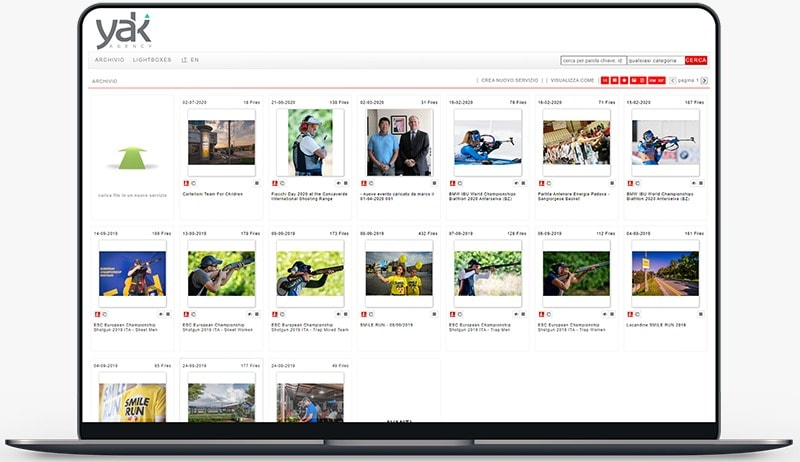Toggle eye icon on BMW IBU 167 Files card

[x=693, y=183]
